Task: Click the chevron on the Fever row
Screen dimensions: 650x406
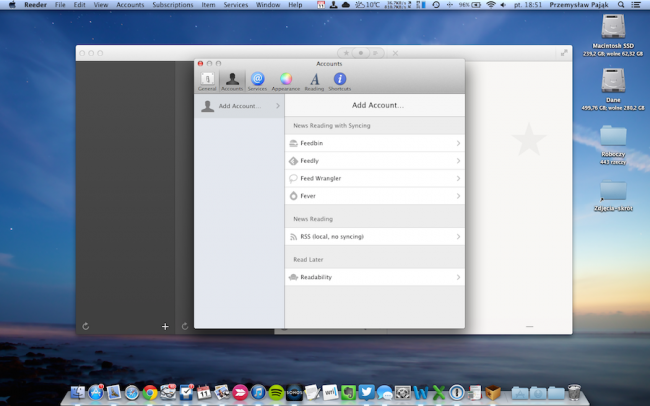Action: click(458, 196)
